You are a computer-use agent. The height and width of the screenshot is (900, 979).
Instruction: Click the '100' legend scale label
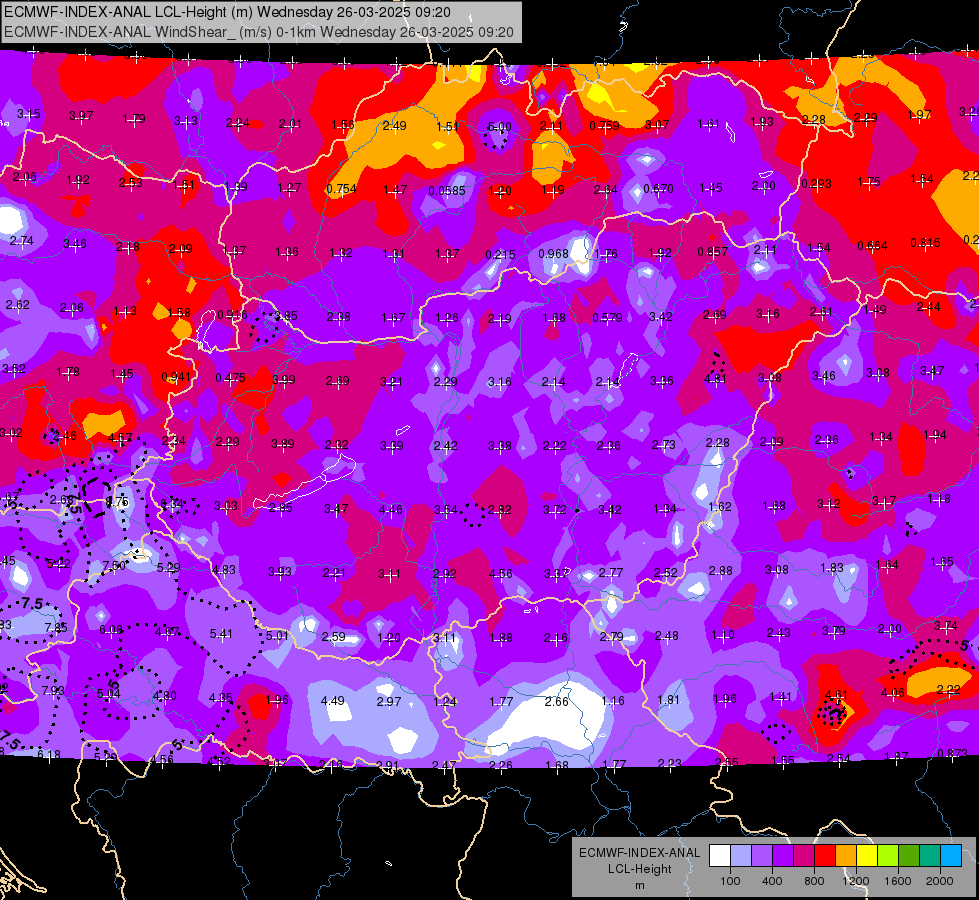coord(730,881)
